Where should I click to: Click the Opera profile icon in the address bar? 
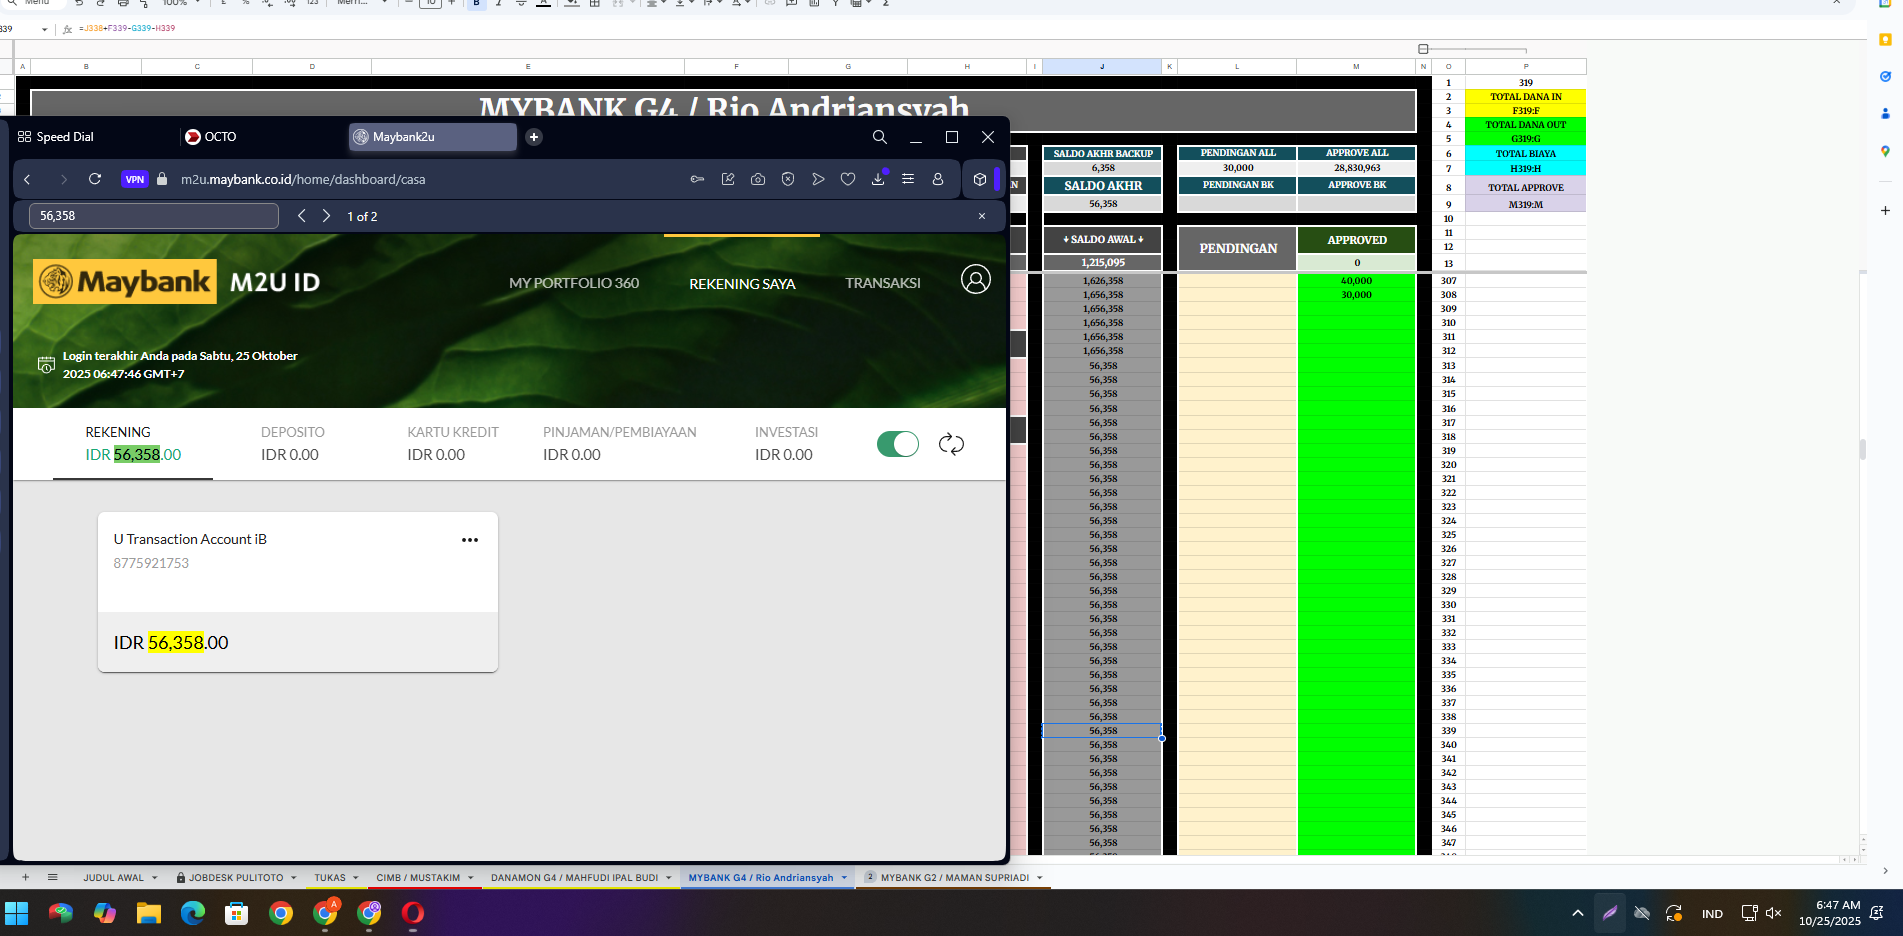pyautogui.click(x=938, y=179)
